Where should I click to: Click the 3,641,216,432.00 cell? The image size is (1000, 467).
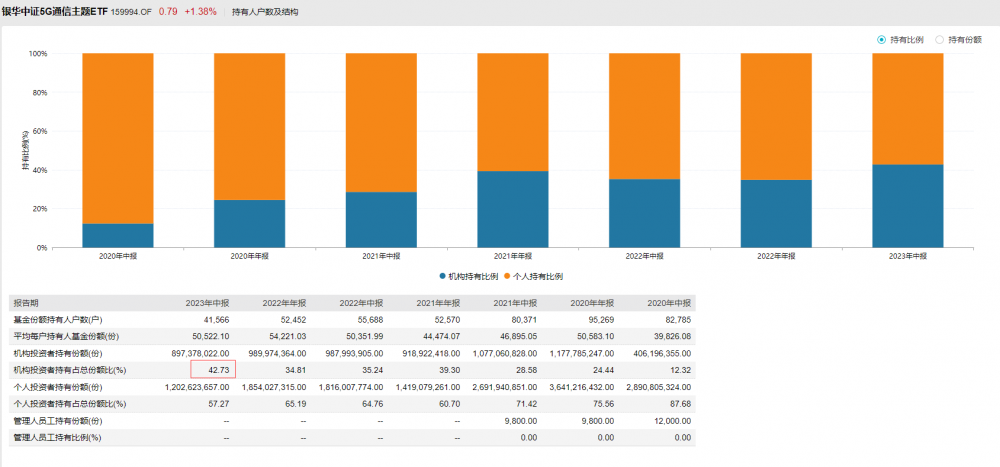[x=580, y=387]
